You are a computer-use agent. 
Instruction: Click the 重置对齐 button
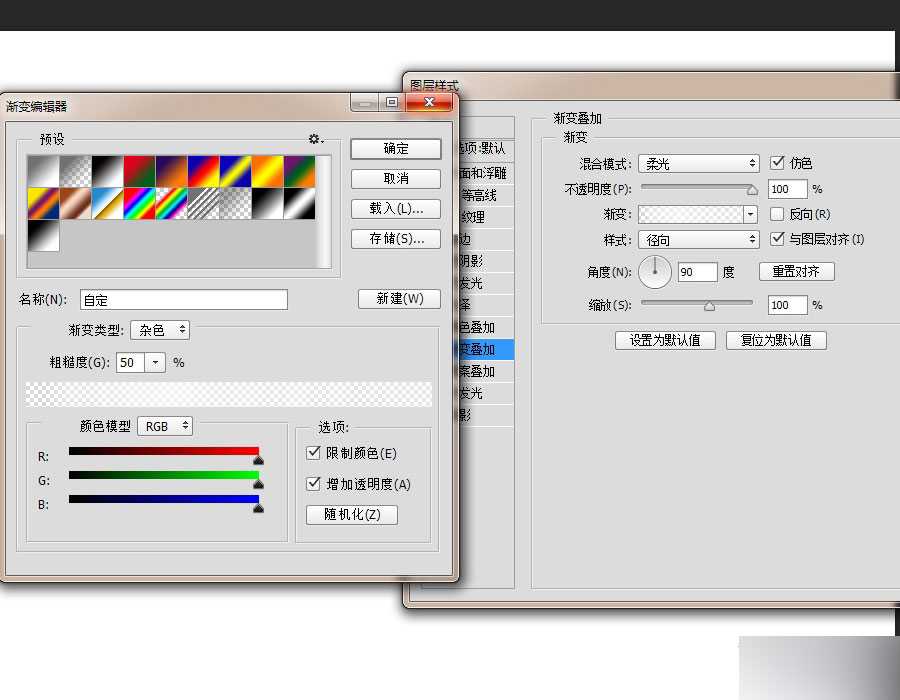(x=796, y=271)
